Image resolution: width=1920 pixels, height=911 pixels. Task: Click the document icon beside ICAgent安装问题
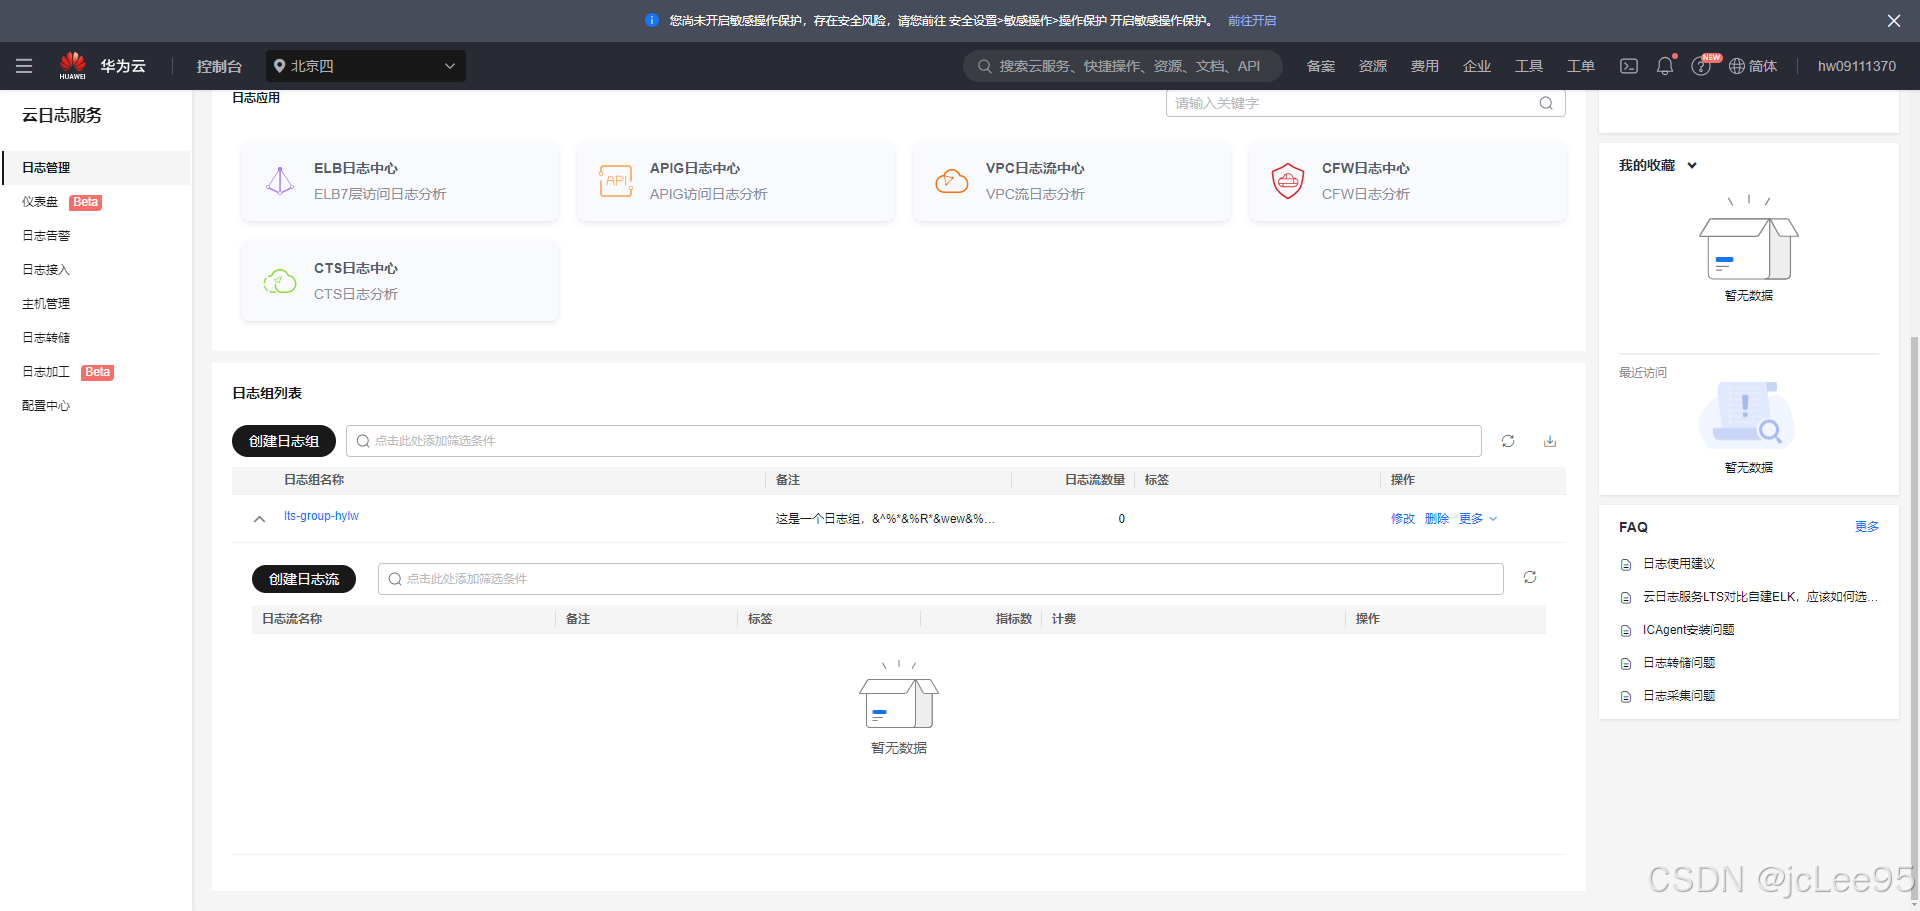(x=1626, y=631)
